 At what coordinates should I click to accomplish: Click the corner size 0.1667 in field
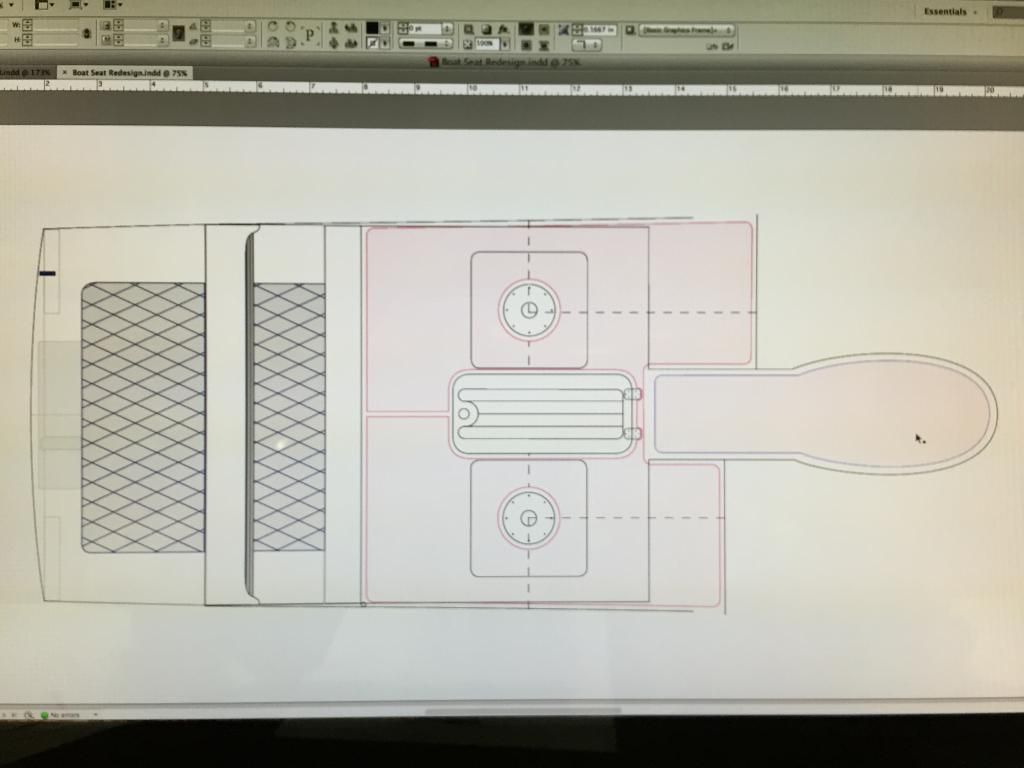(599, 30)
